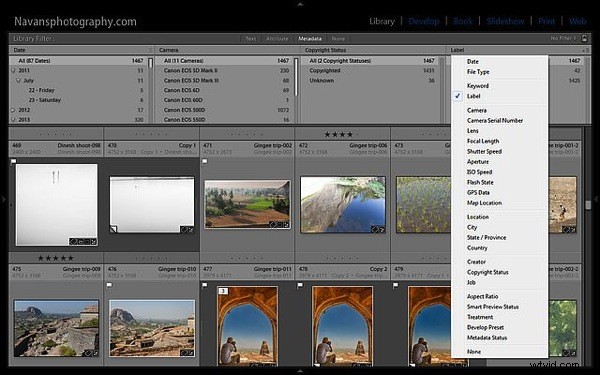
Task: Toggle the pick flag on photo 479
Action: pos(396,285)
